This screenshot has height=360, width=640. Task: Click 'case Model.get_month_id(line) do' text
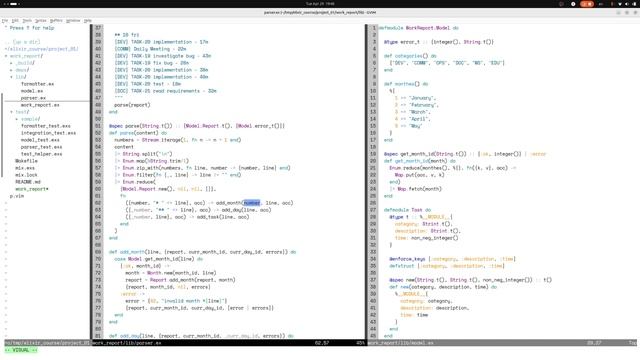tap(158, 259)
